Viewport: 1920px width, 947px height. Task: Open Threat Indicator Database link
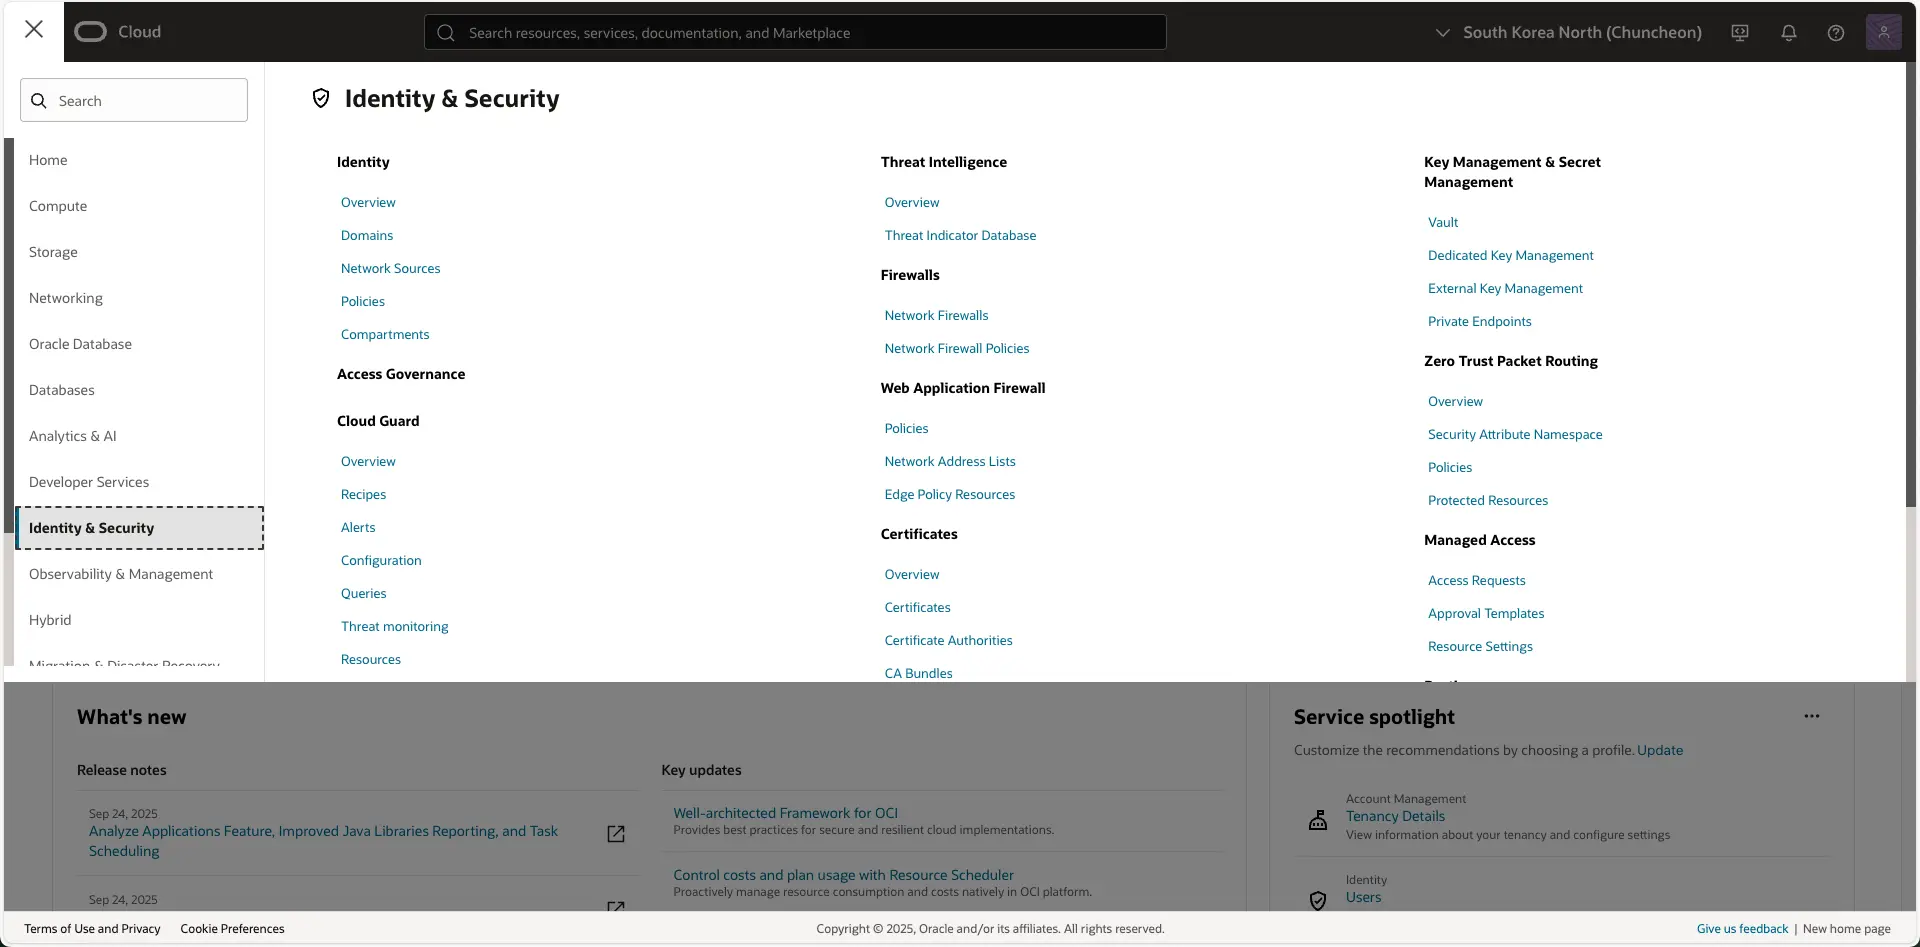[x=960, y=235]
